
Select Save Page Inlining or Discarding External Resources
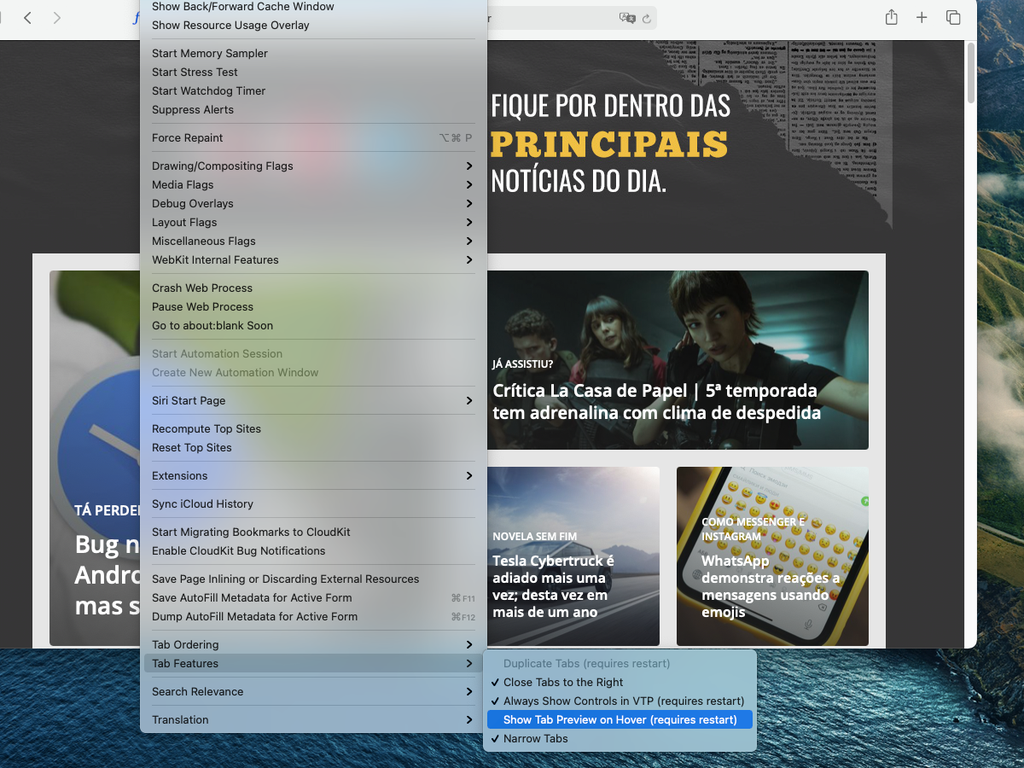pos(313,579)
